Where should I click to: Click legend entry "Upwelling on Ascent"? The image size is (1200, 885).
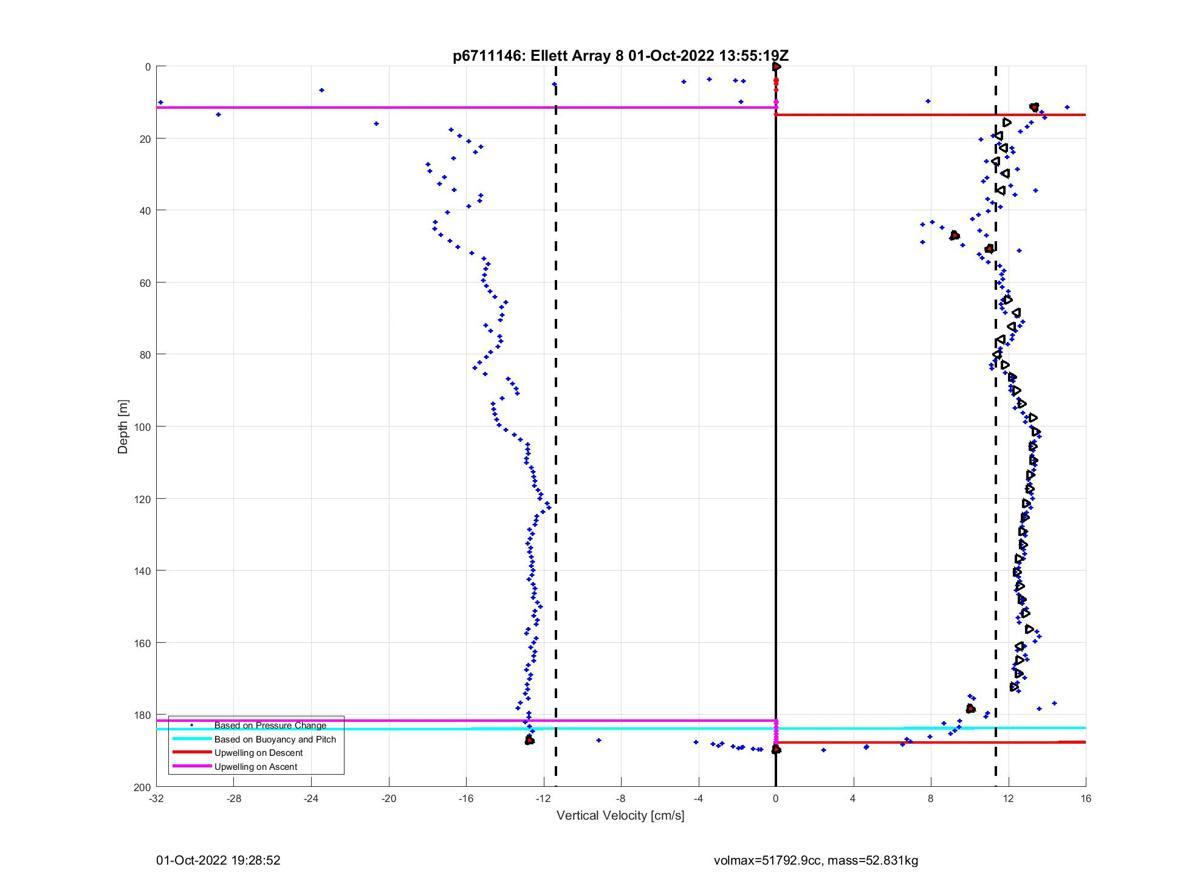[x=255, y=767]
